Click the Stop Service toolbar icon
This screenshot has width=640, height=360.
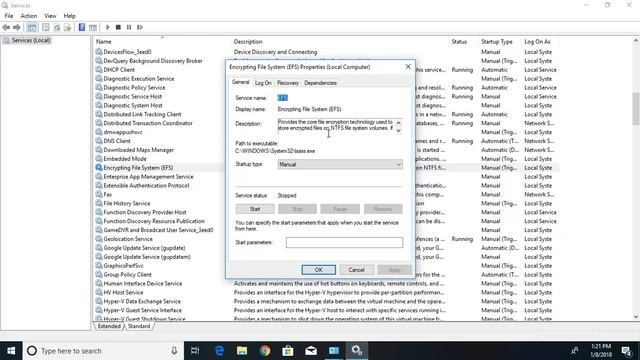click(x=118, y=27)
